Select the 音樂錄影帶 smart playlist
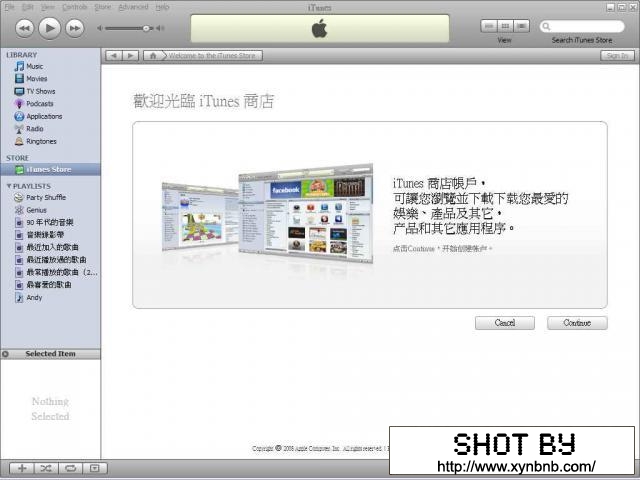 [45, 235]
